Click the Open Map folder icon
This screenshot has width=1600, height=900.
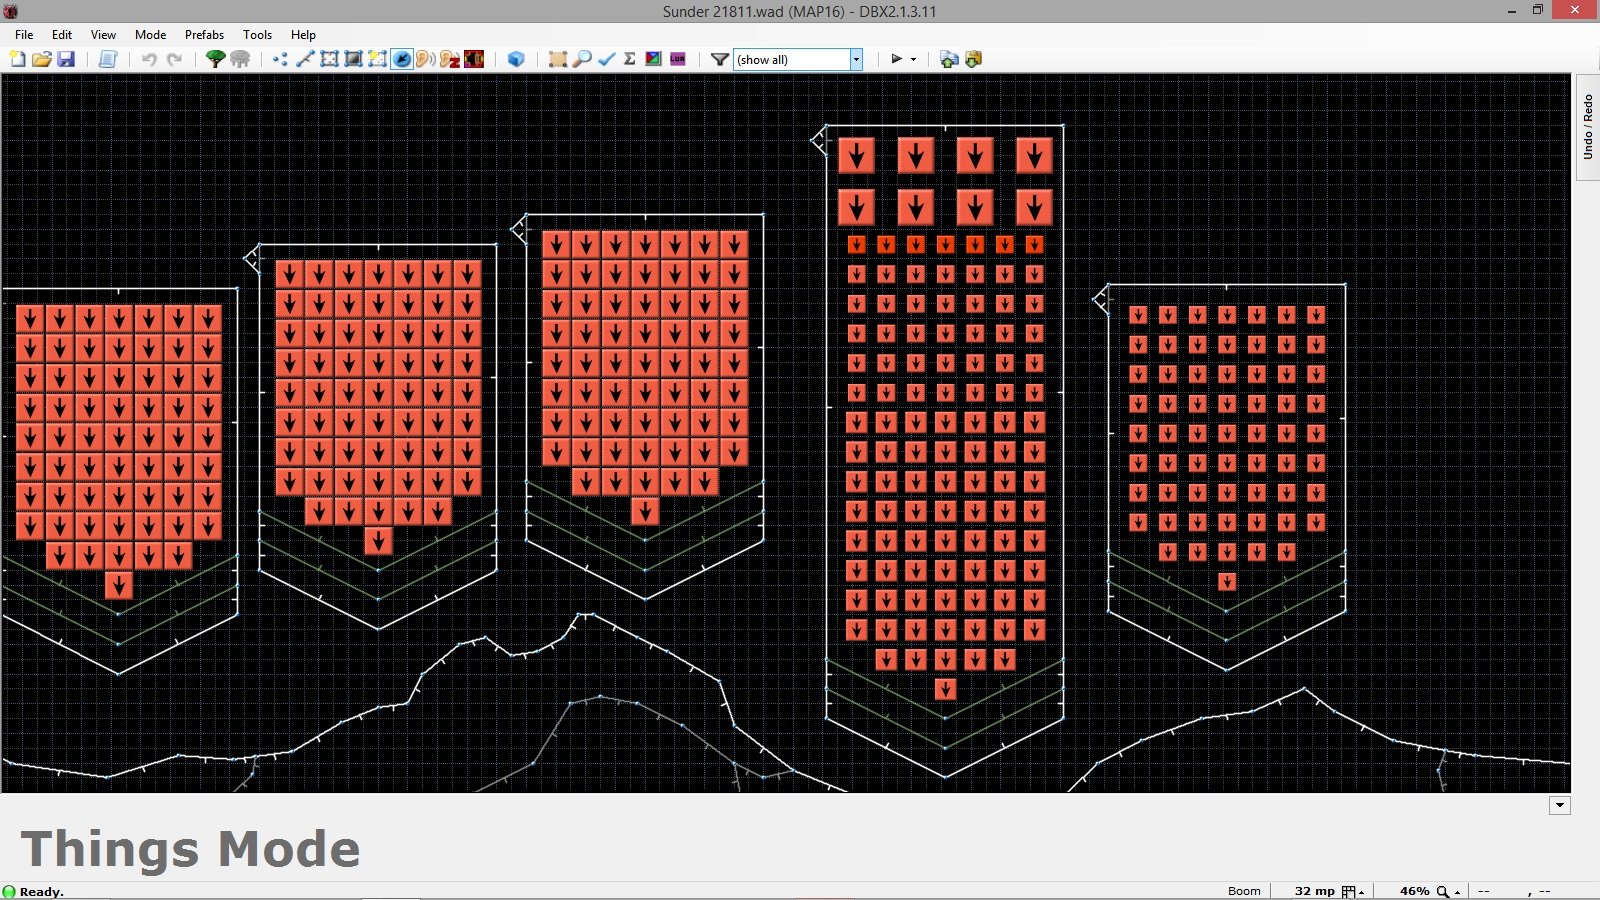click(42, 59)
